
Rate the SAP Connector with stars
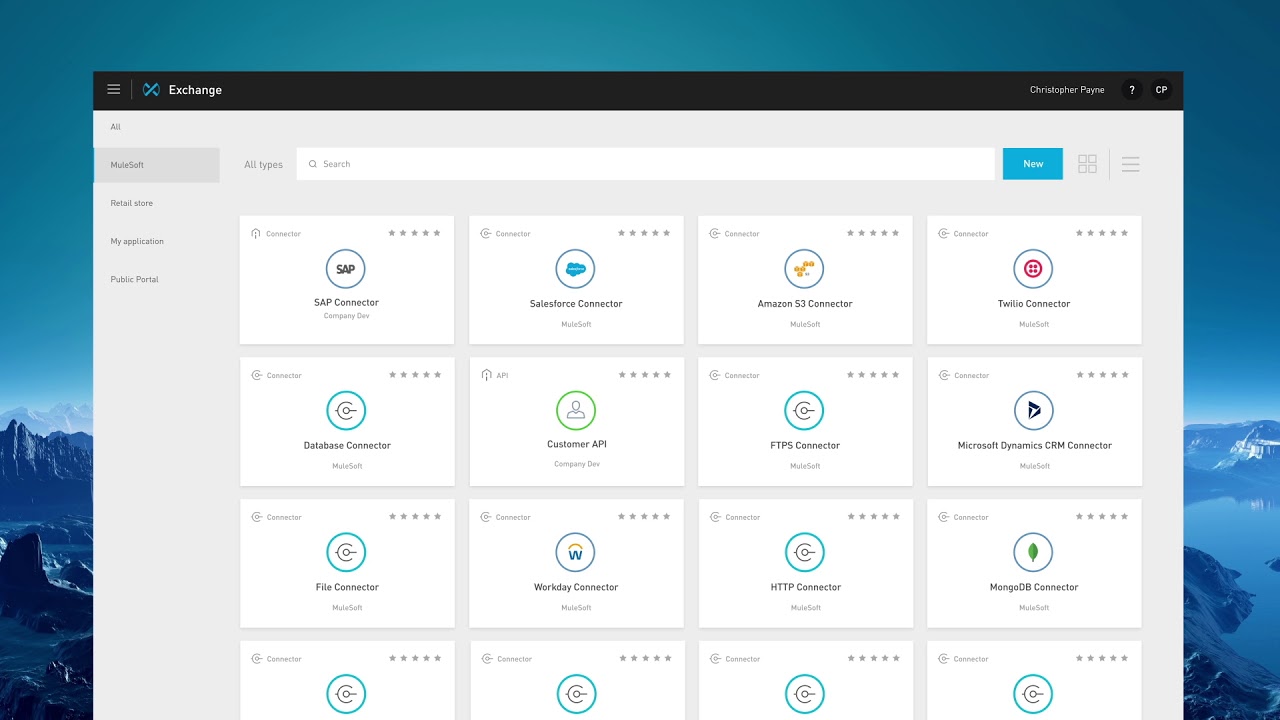click(414, 233)
